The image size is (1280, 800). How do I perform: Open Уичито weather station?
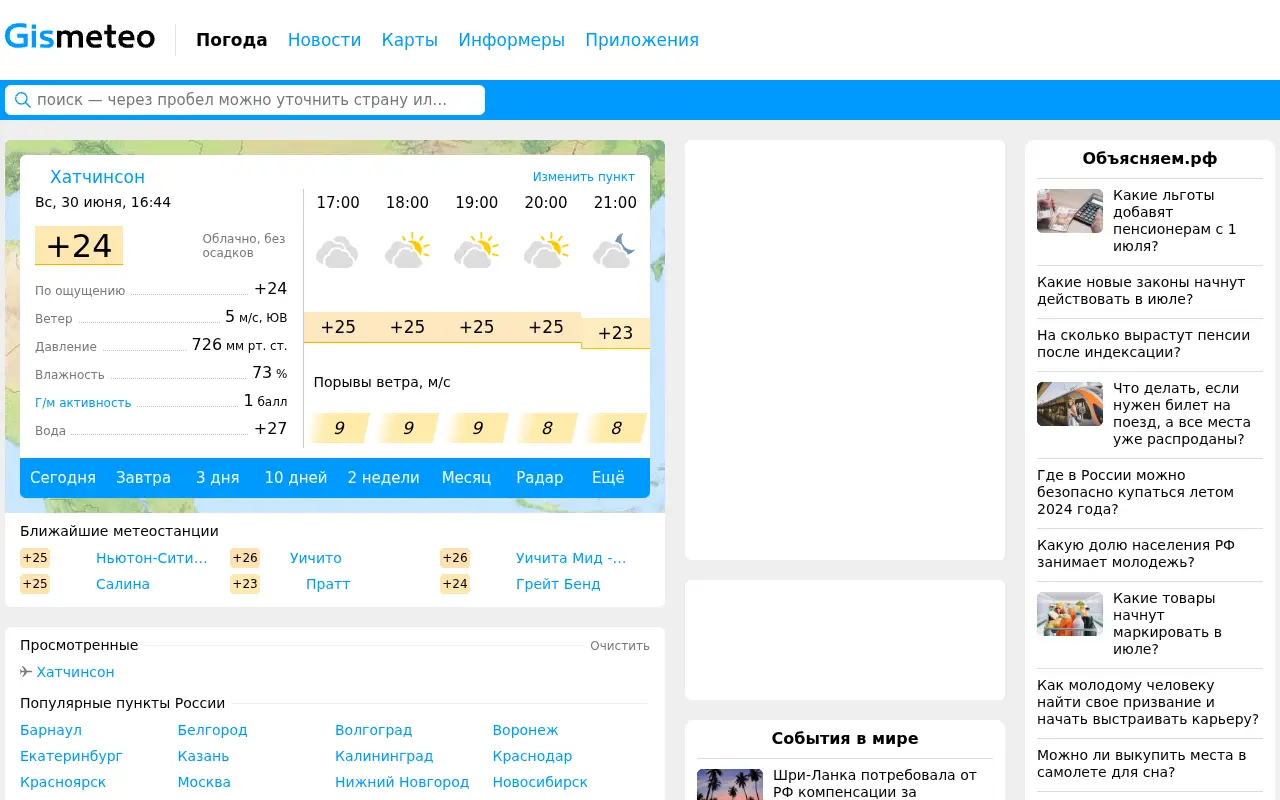tap(316, 558)
